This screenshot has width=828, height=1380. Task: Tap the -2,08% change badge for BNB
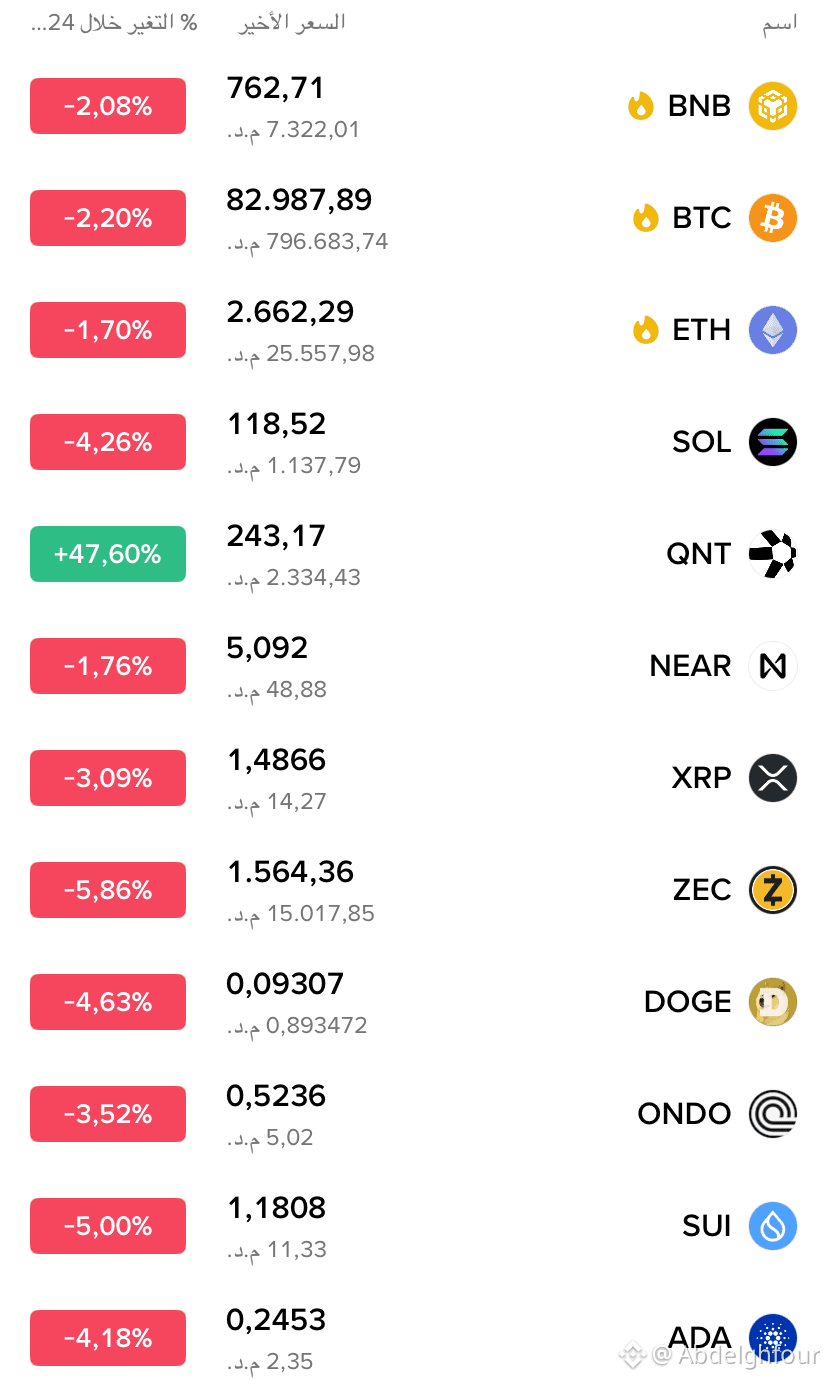(108, 106)
